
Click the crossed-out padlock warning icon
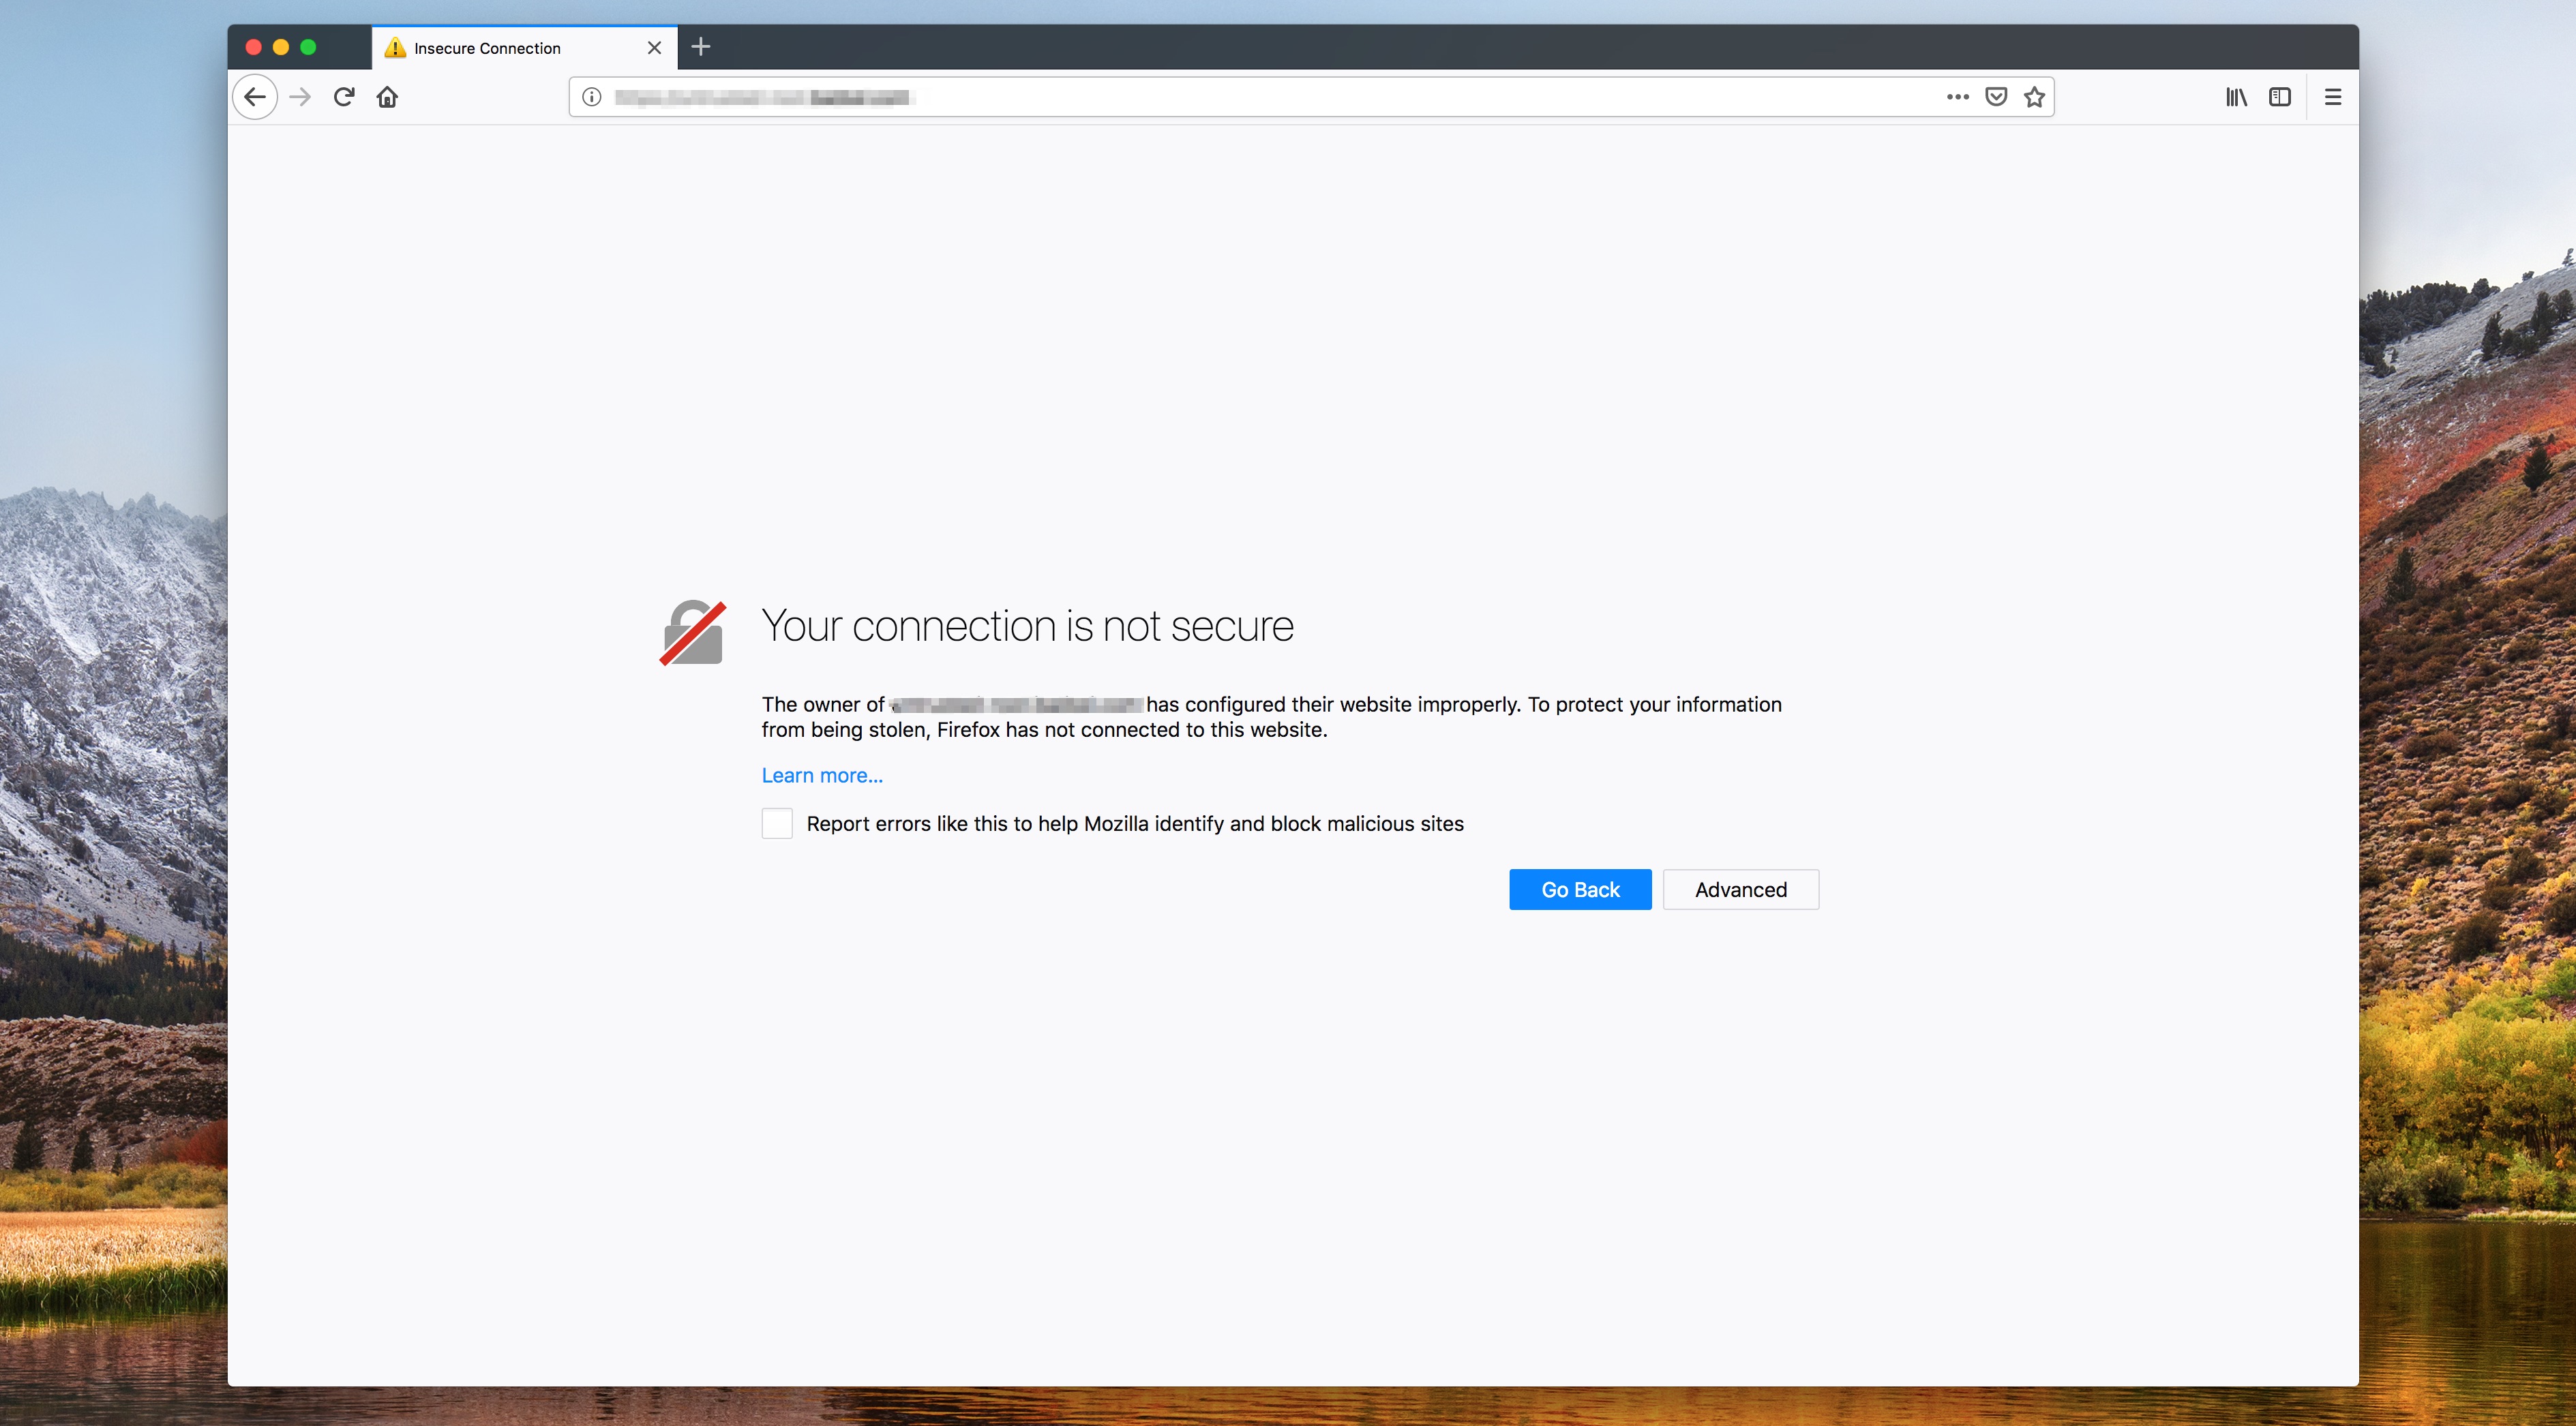pyautogui.click(x=692, y=632)
